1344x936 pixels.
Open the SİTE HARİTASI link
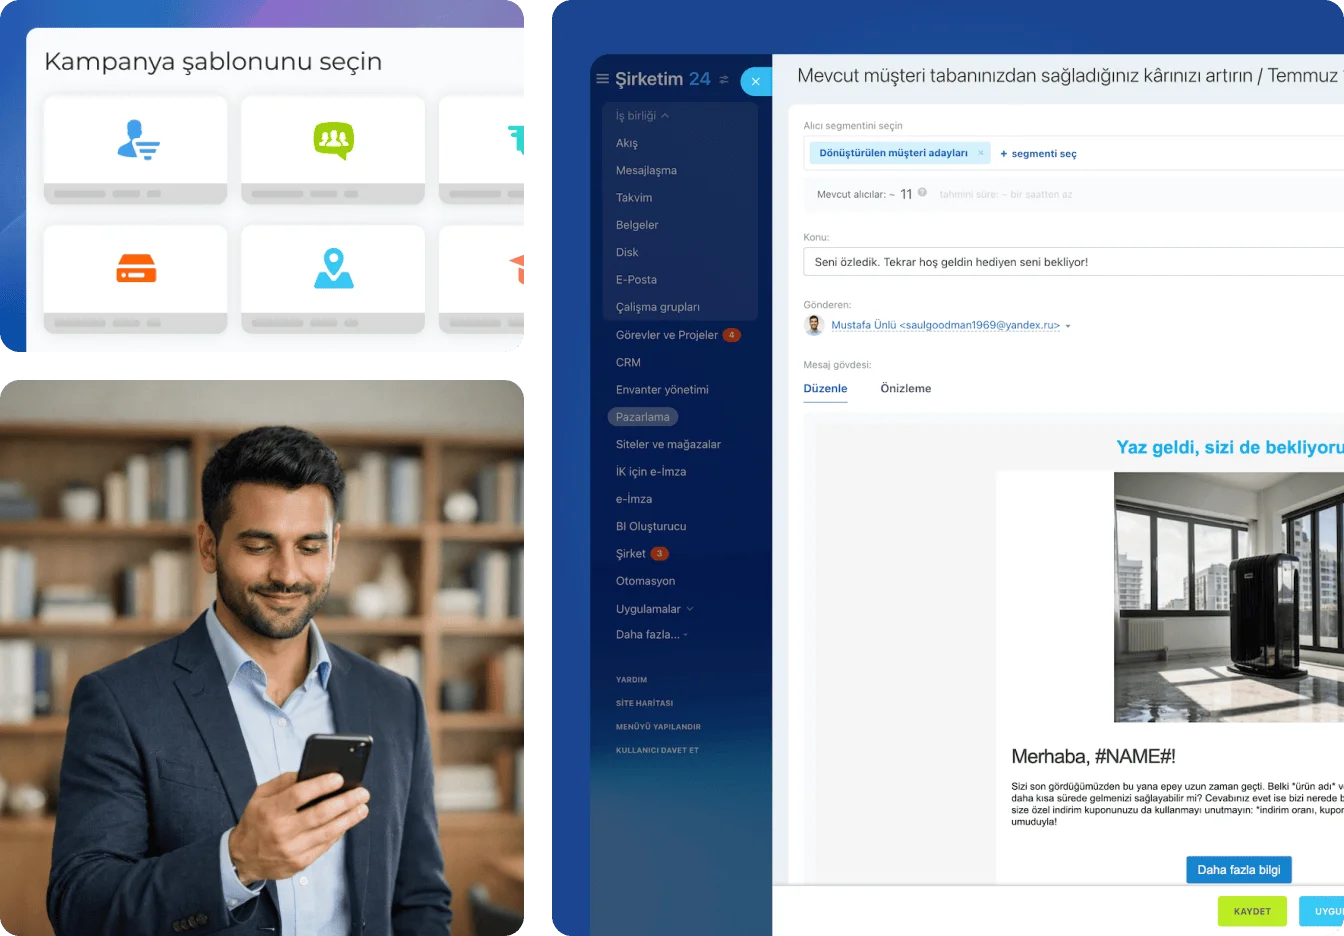click(x=644, y=703)
